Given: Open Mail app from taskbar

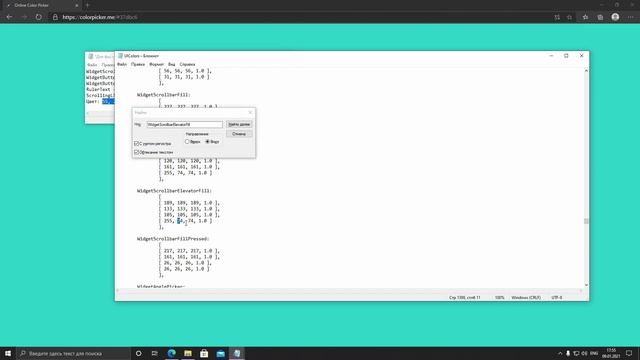Looking at the screenshot, I should click(220, 353).
